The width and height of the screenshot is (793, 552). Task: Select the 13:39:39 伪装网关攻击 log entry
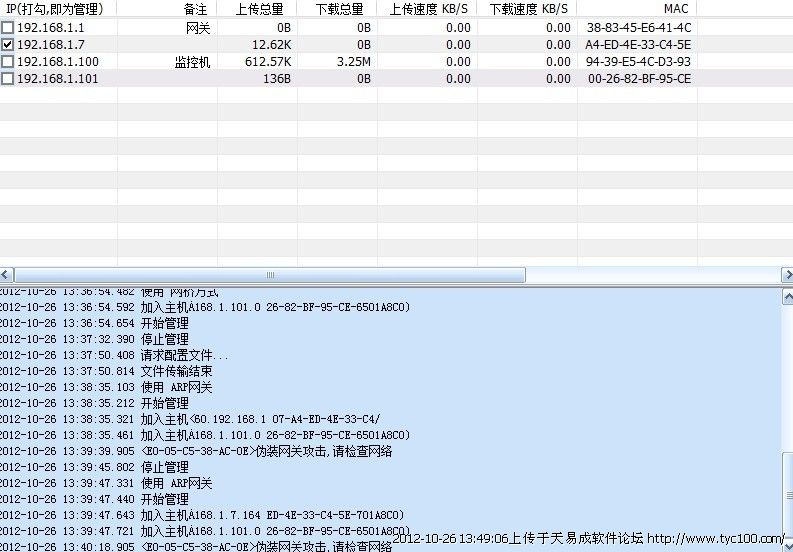[200, 451]
